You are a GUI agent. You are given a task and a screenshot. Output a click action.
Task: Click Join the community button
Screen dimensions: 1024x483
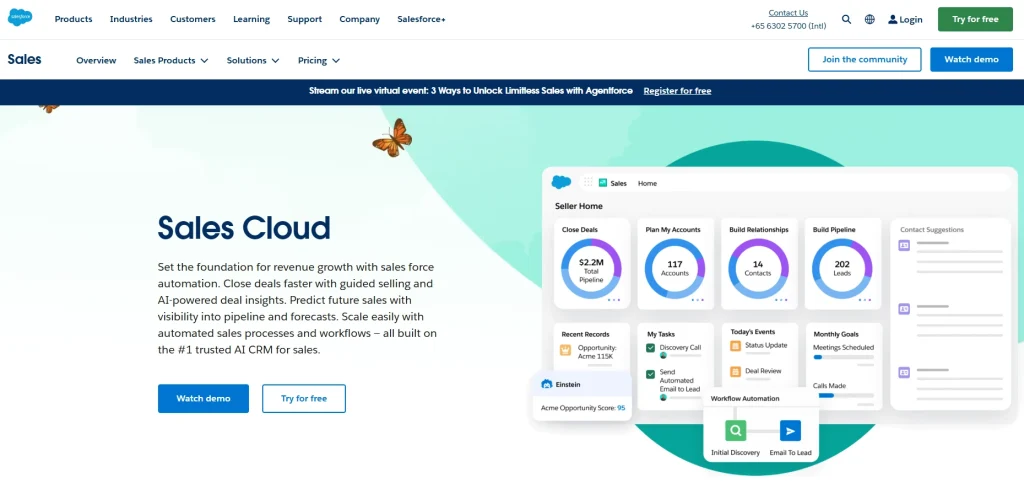(865, 59)
